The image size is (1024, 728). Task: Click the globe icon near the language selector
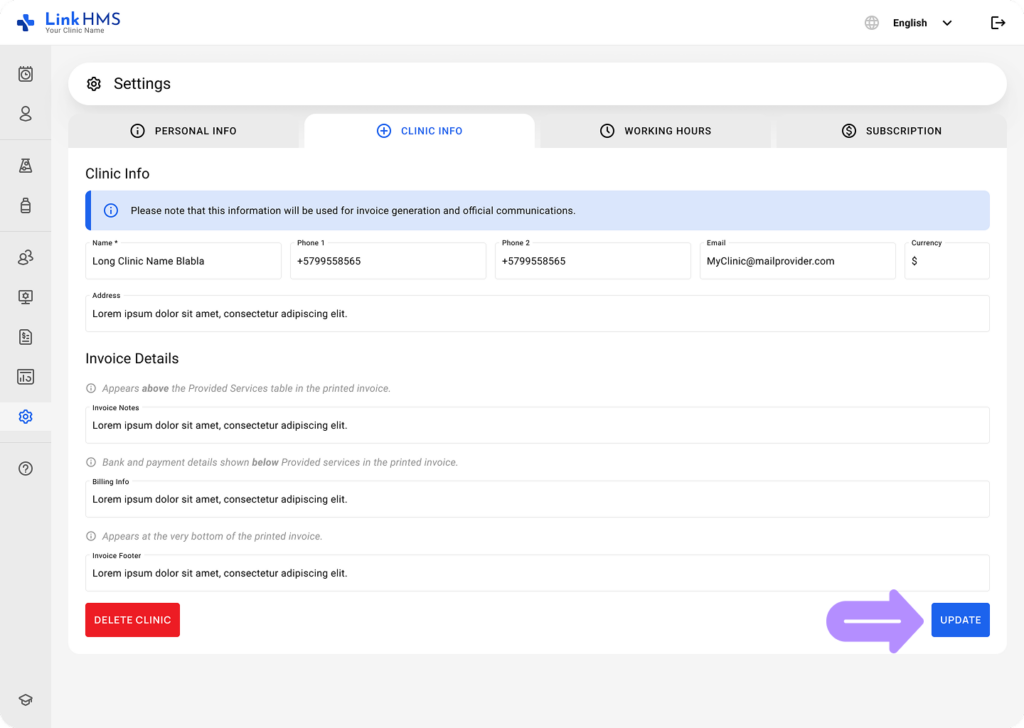click(x=870, y=22)
